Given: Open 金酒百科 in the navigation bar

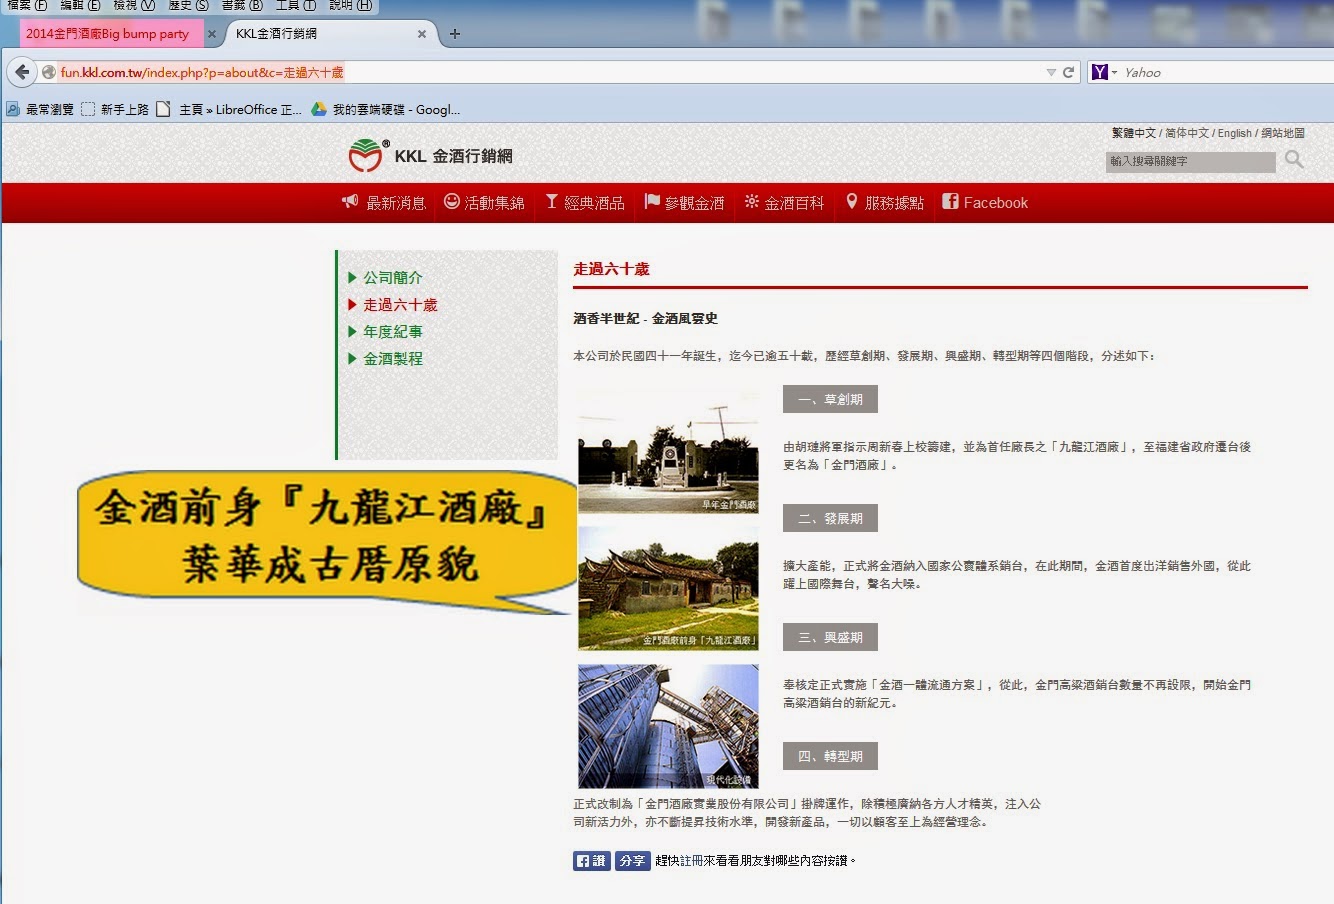Looking at the screenshot, I should pos(785,202).
